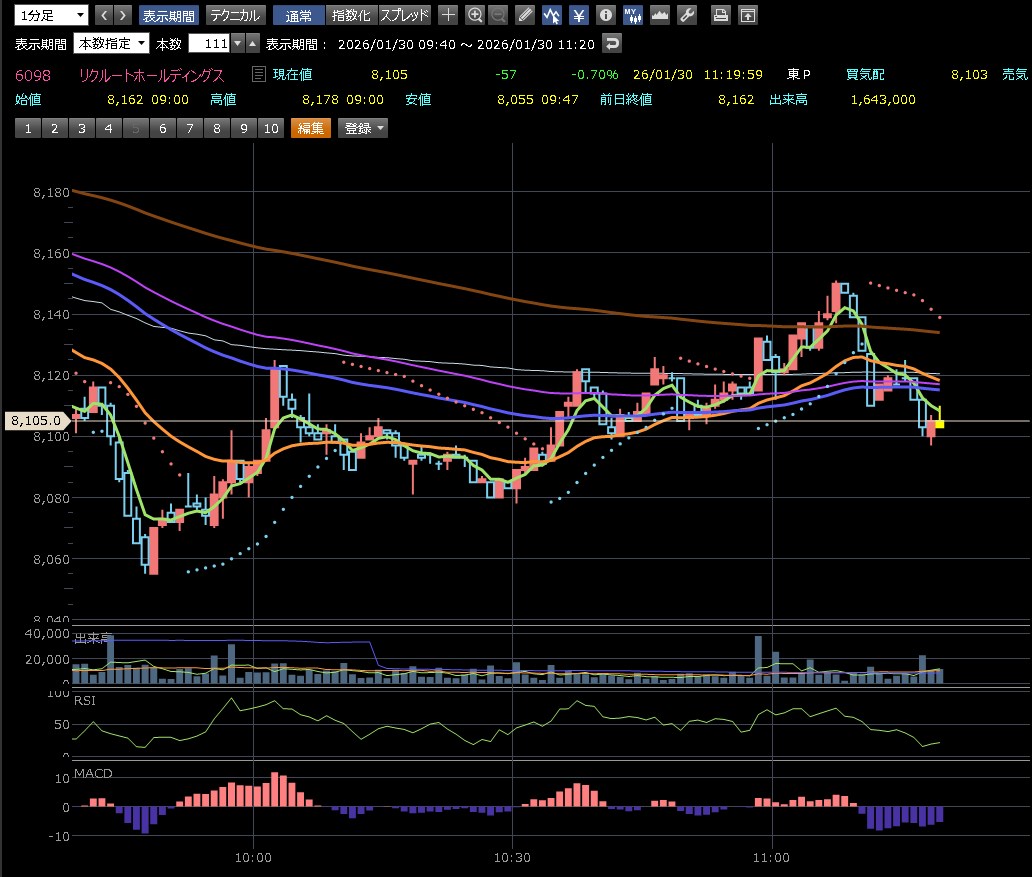The image size is (1032, 877).
Task: Click the zoom in magnifier icon
Action: coord(475,15)
